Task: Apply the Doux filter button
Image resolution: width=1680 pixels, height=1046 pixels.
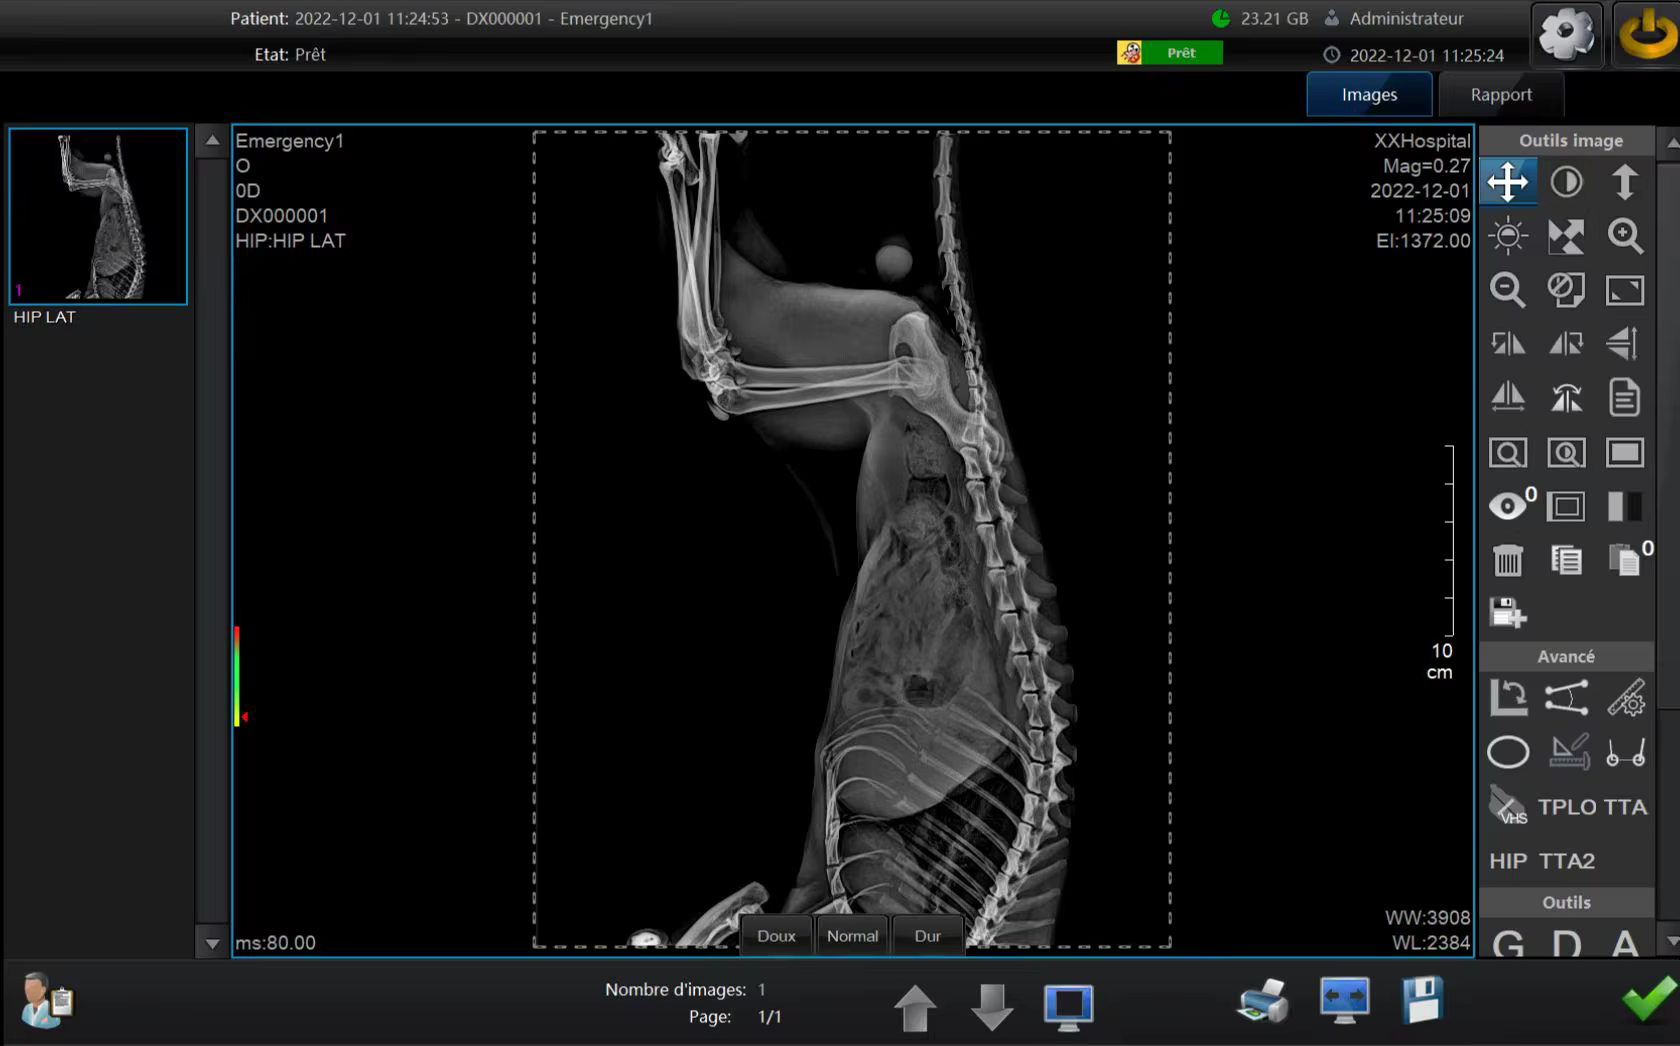Action: 776,936
